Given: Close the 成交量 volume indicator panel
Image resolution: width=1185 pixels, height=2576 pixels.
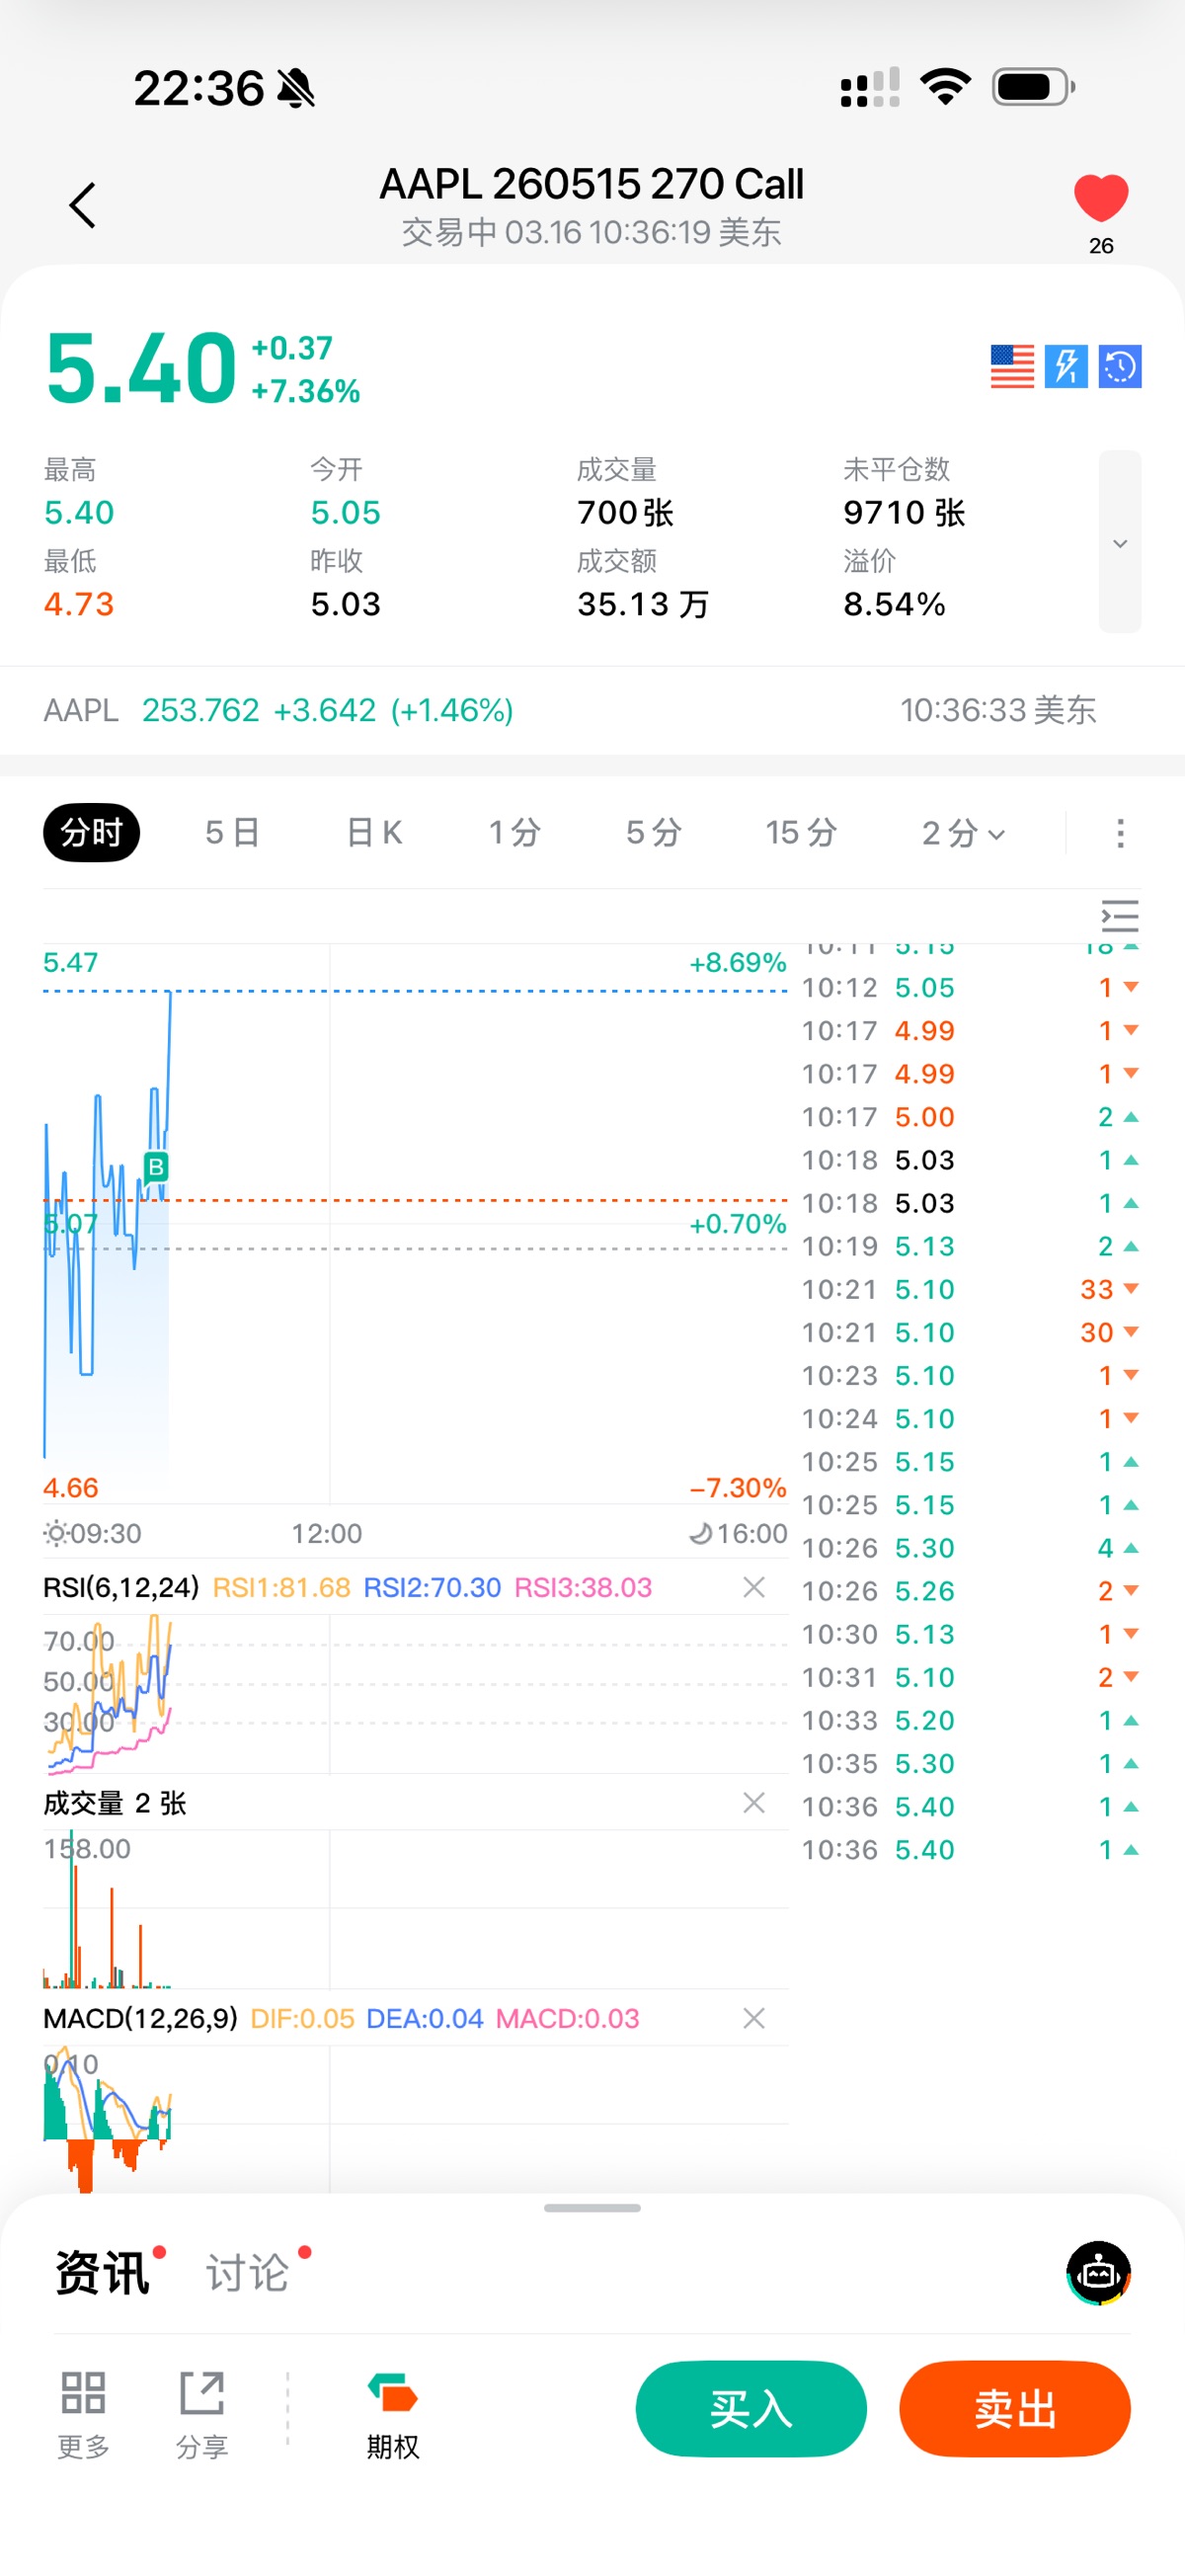Looking at the screenshot, I should point(754,1803).
